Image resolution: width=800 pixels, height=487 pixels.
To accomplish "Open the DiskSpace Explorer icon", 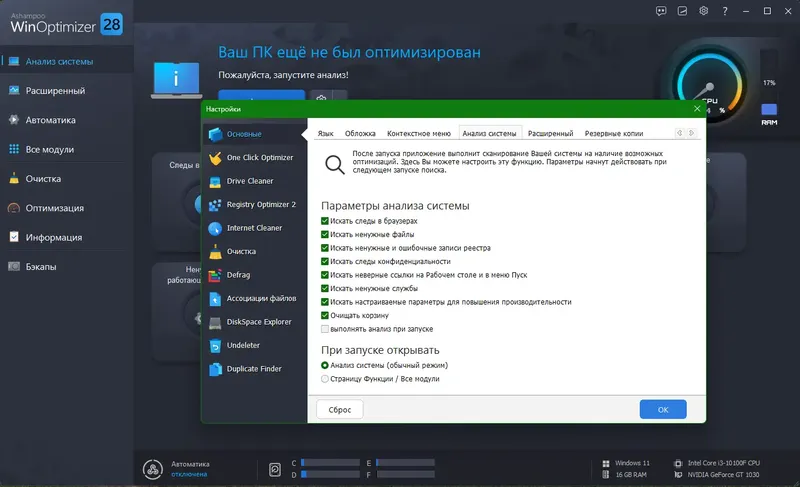I will click(215, 322).
